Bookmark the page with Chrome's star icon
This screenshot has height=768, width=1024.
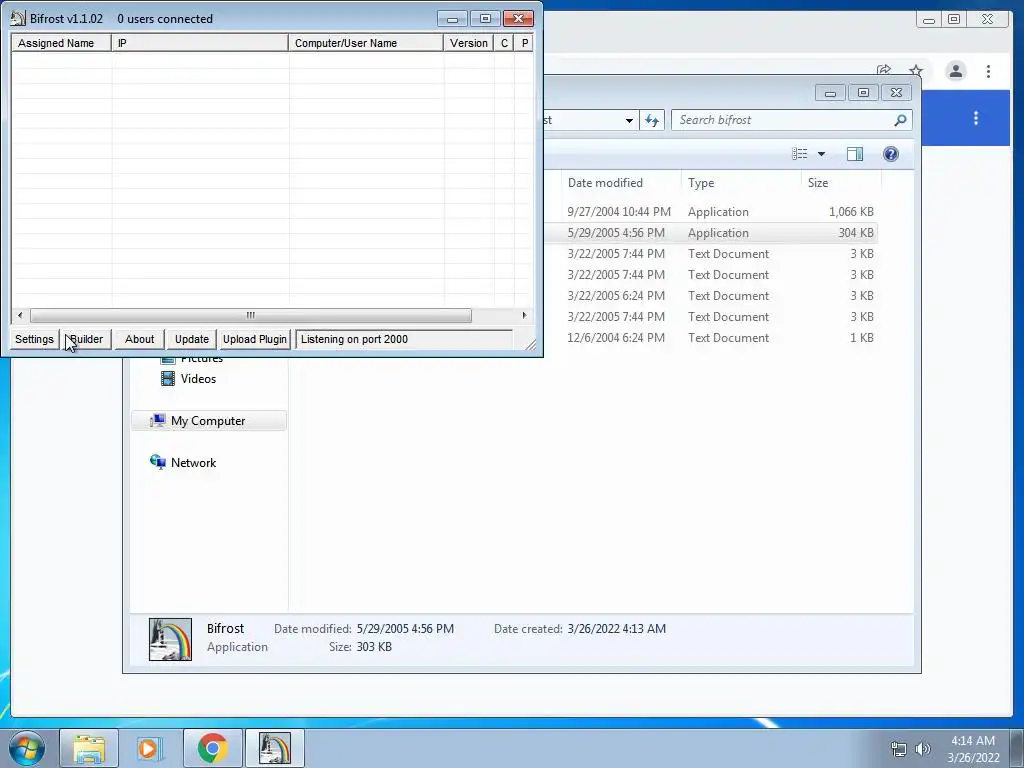916,71
